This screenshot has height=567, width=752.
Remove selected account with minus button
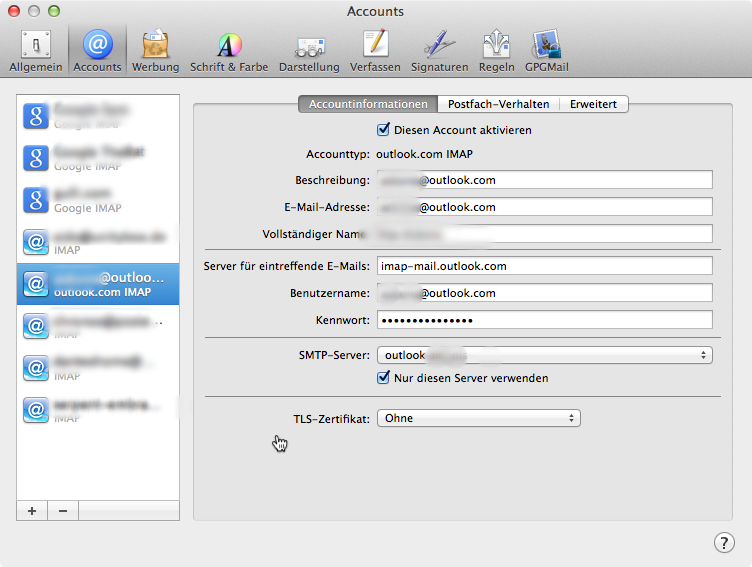(x=63, y=511)
